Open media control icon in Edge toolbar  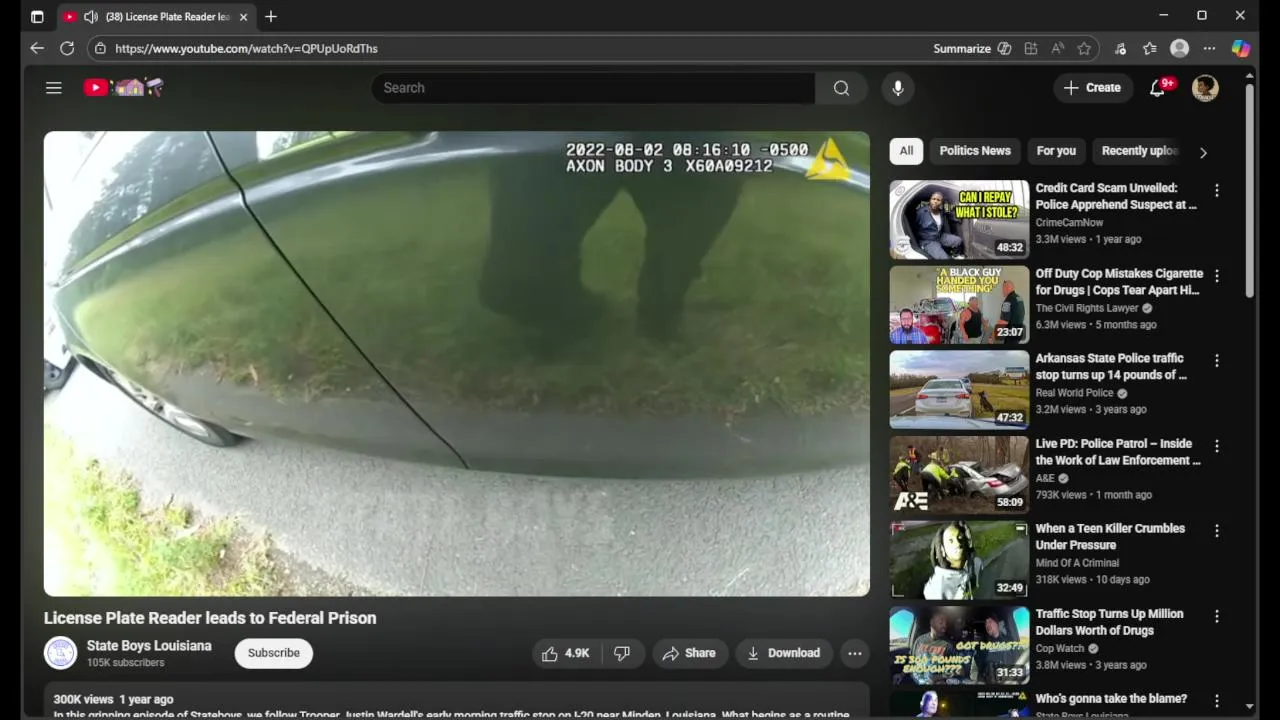[1120, 48]
